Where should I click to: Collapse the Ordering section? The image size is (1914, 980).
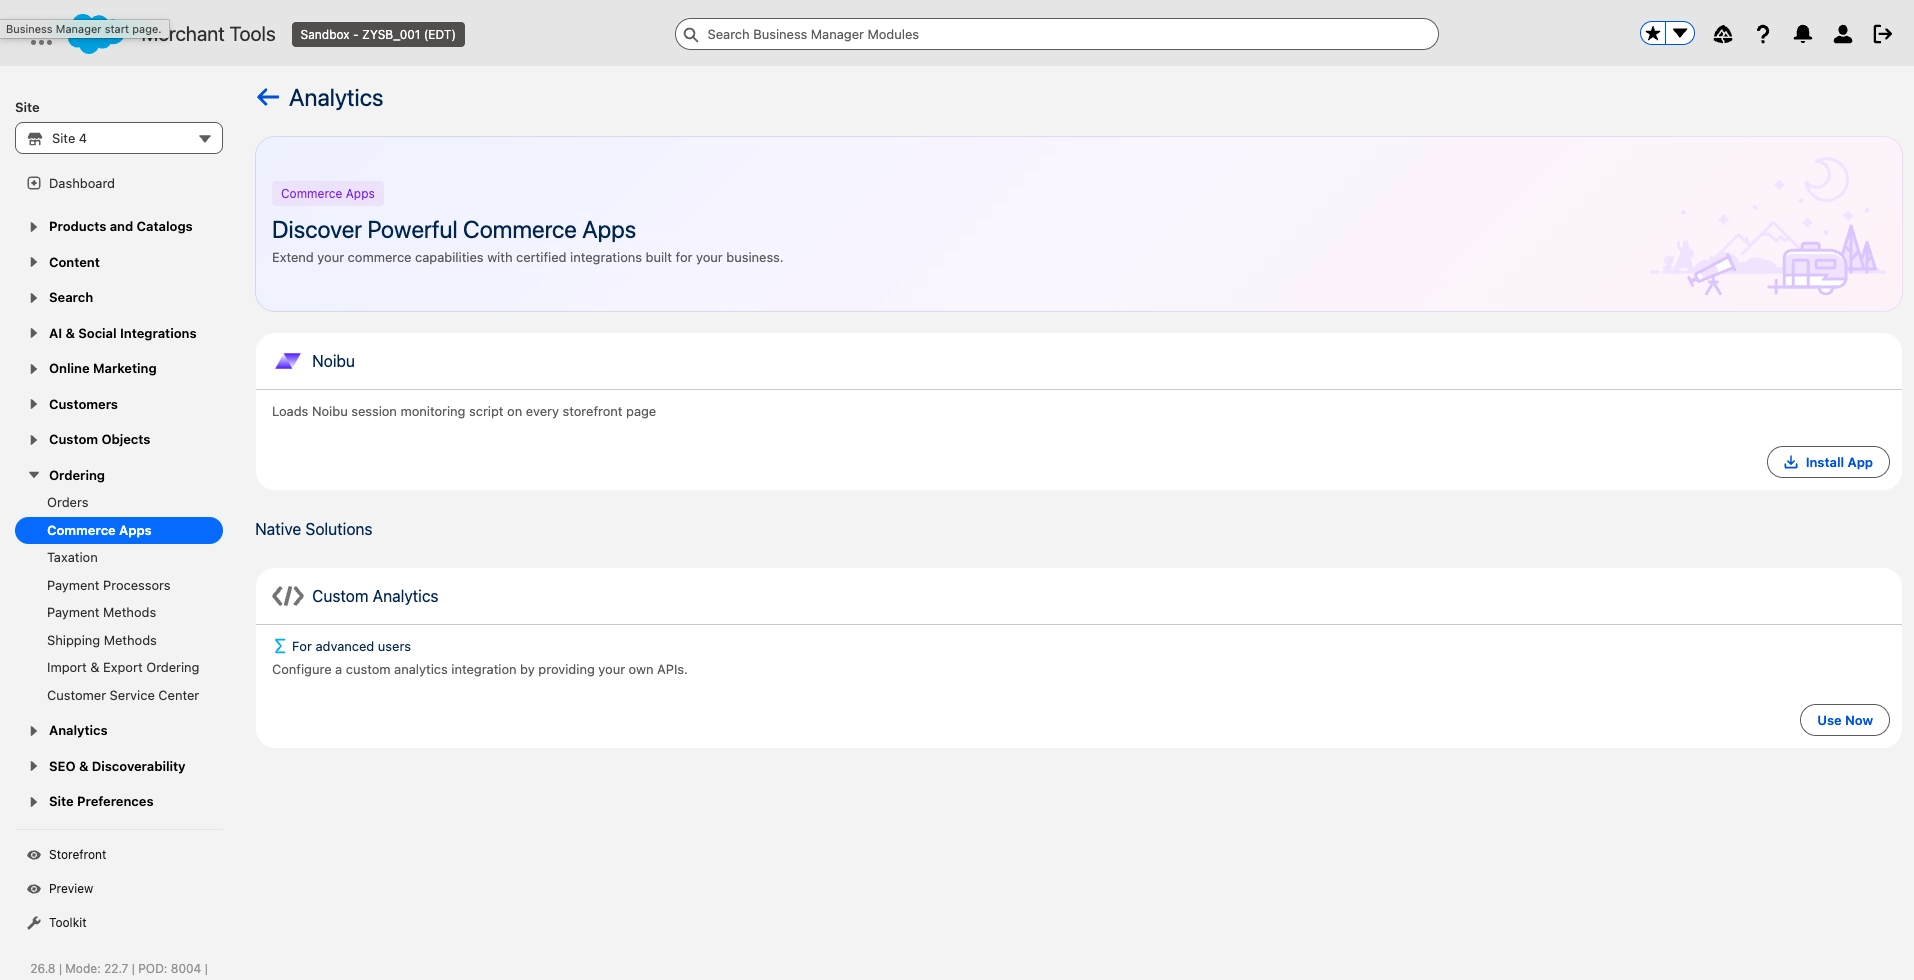[x=76, y=475]
